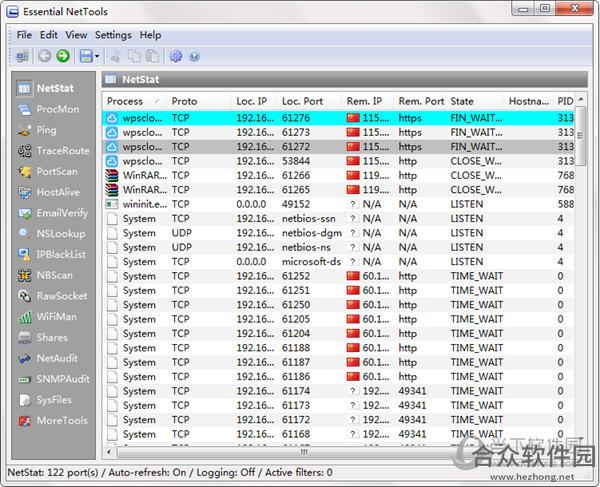
Task: Select the WinRAR row with port 61265
Action: pyautogui.click(x=338, y=190)
